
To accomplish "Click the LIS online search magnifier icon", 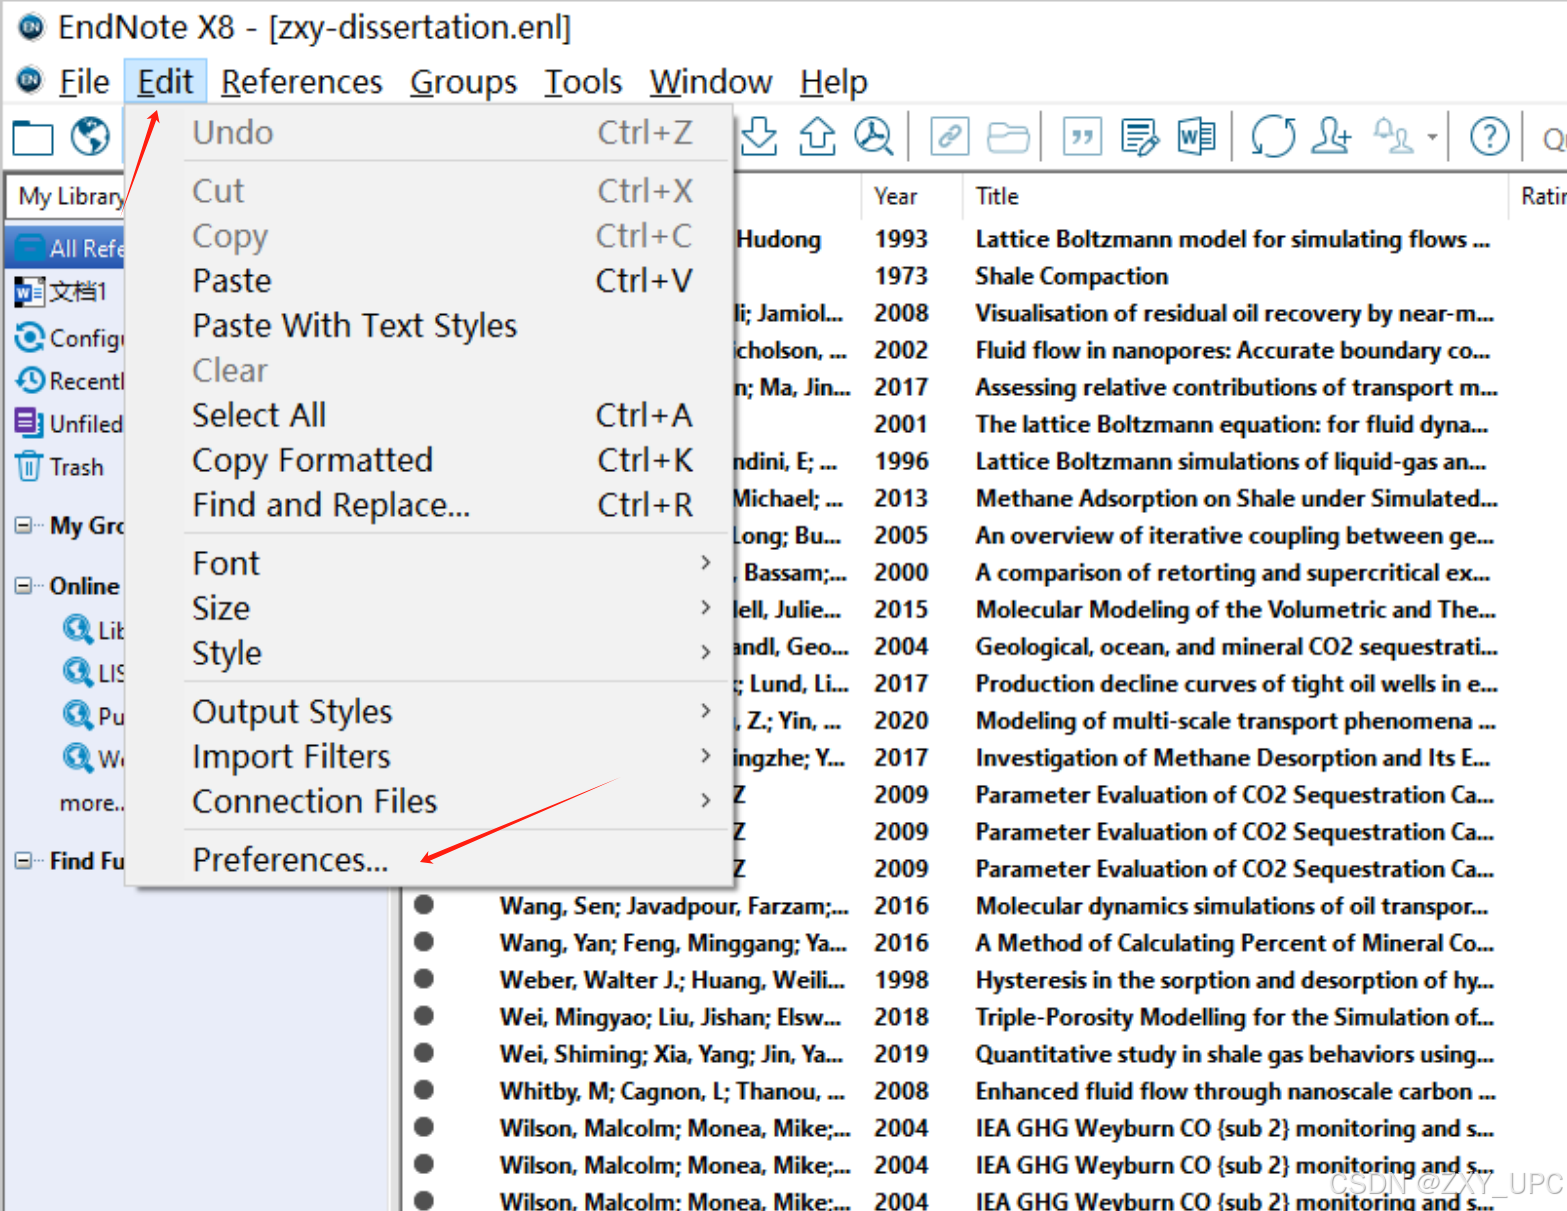I will pos(78,672).
